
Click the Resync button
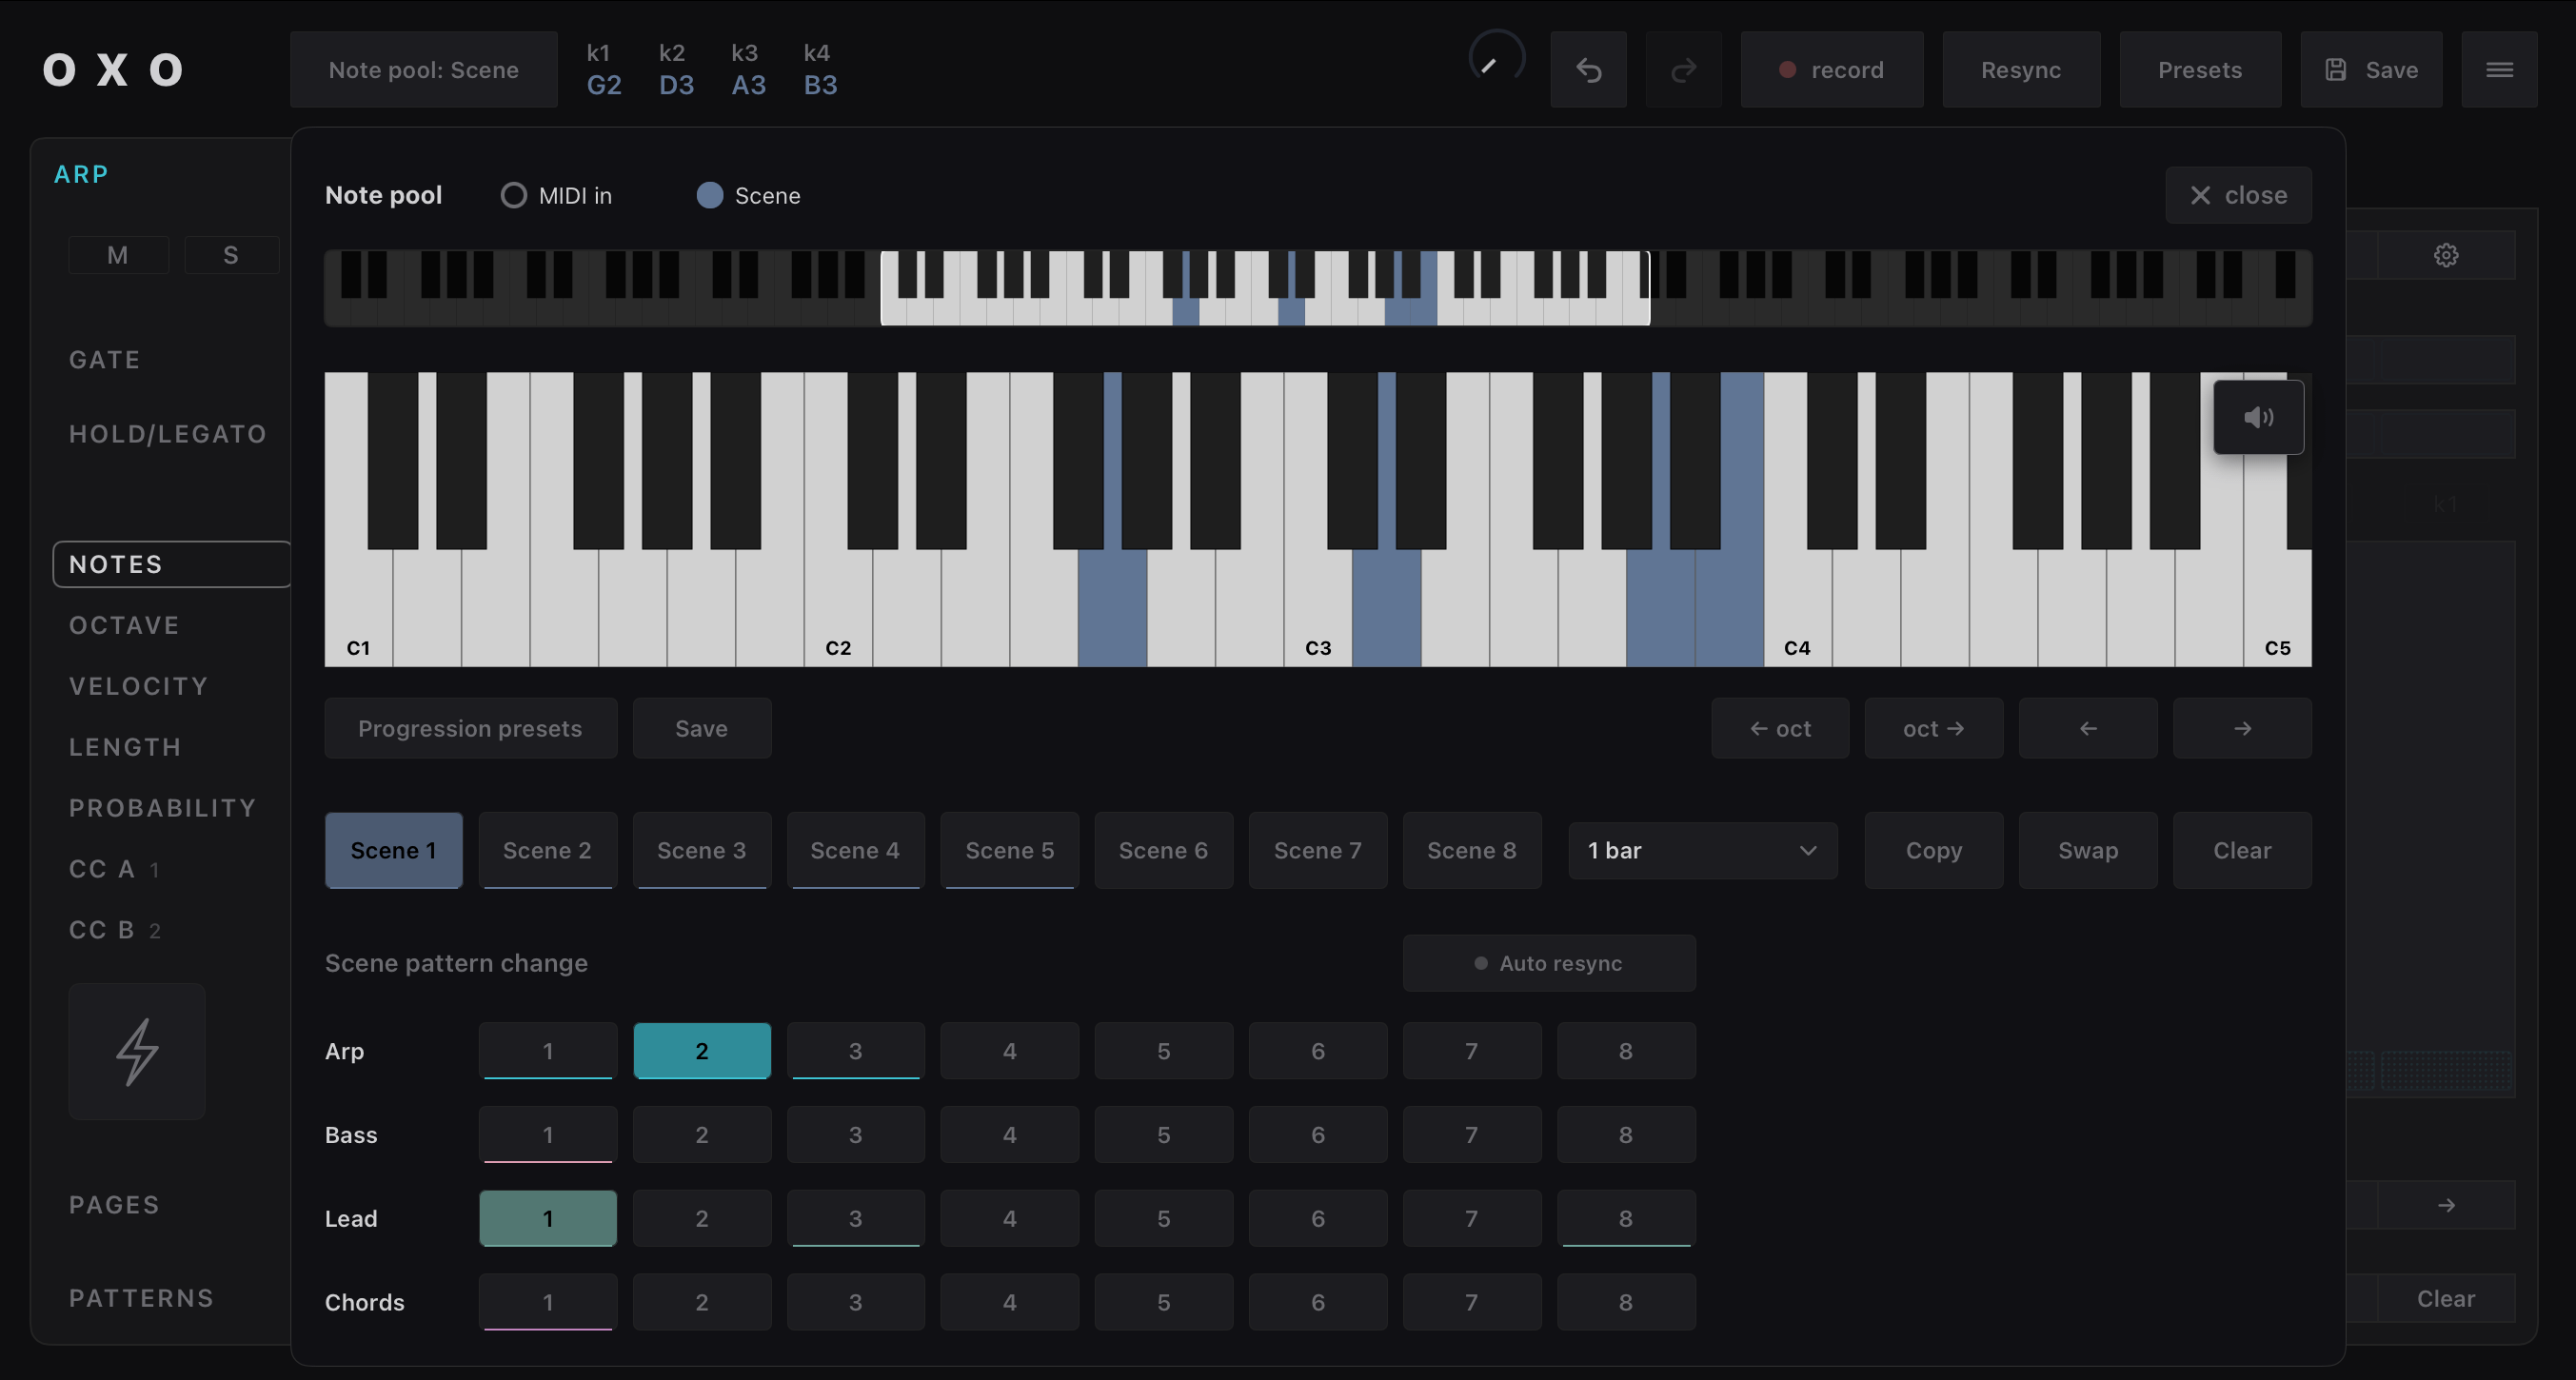(2021, 70)
